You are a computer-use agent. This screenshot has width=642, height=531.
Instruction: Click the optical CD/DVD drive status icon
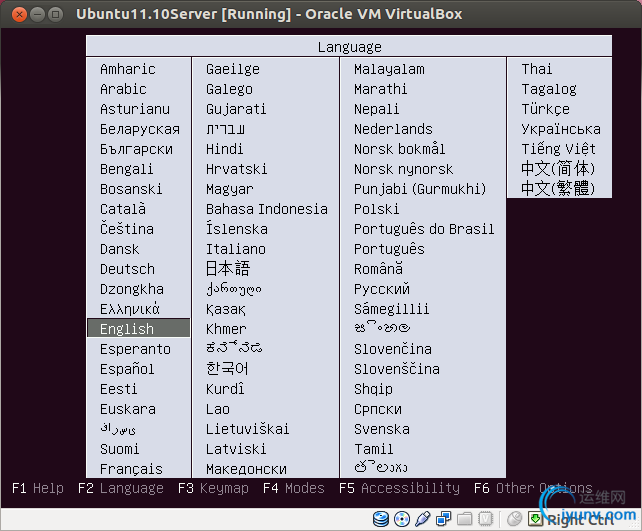pos(402,519)
